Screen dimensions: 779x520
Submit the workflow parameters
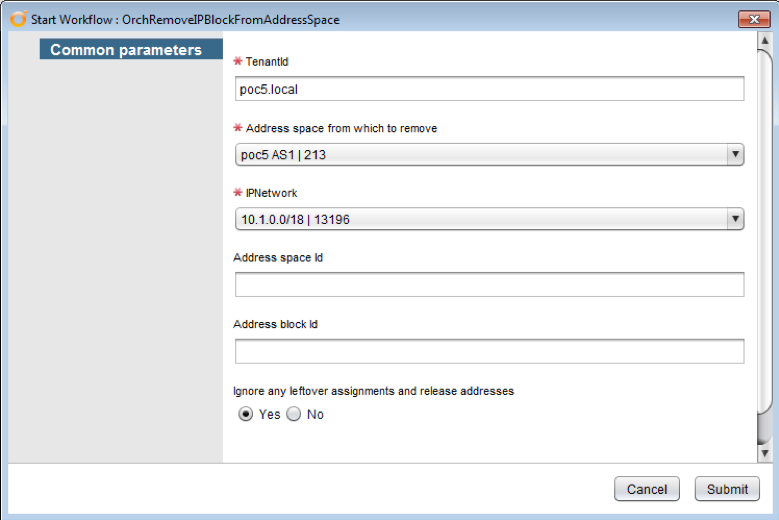[727, 489]
